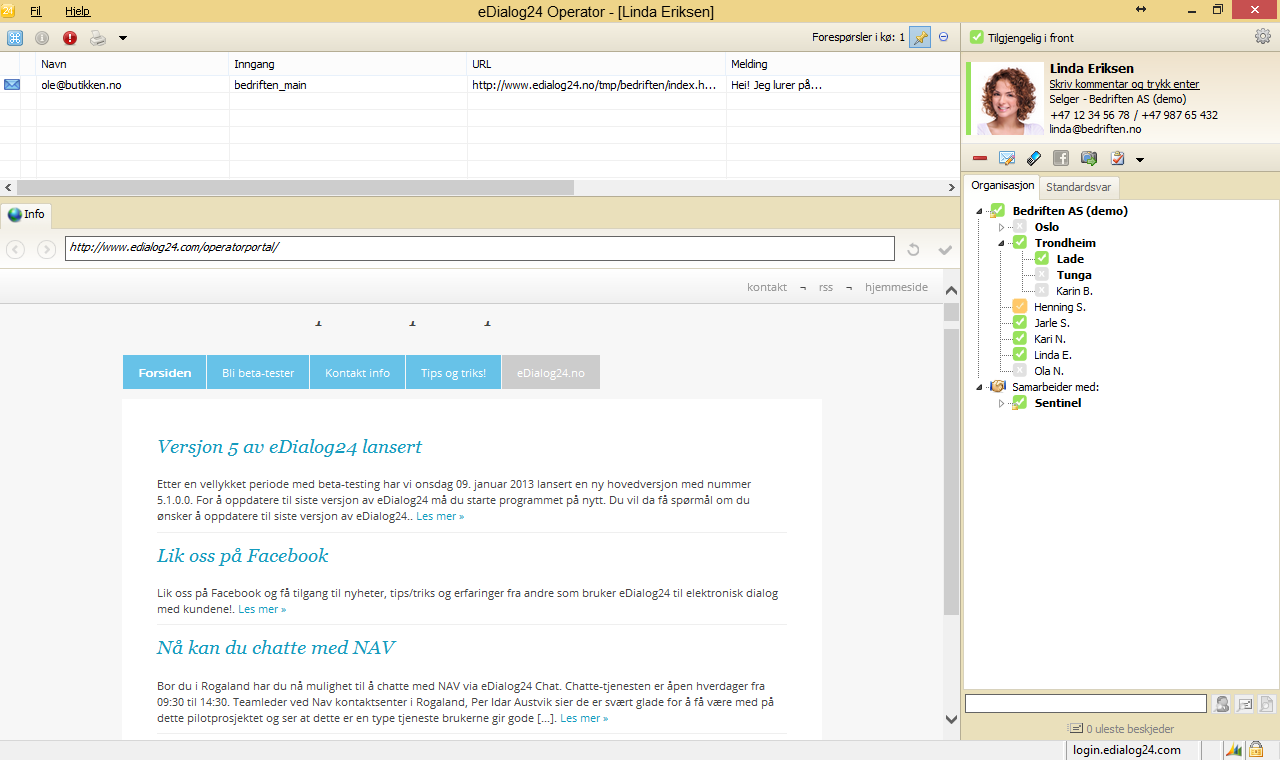The image size is (1280, 760).
Task: Click the request list scroll right arrow
Action: [952, 187]
